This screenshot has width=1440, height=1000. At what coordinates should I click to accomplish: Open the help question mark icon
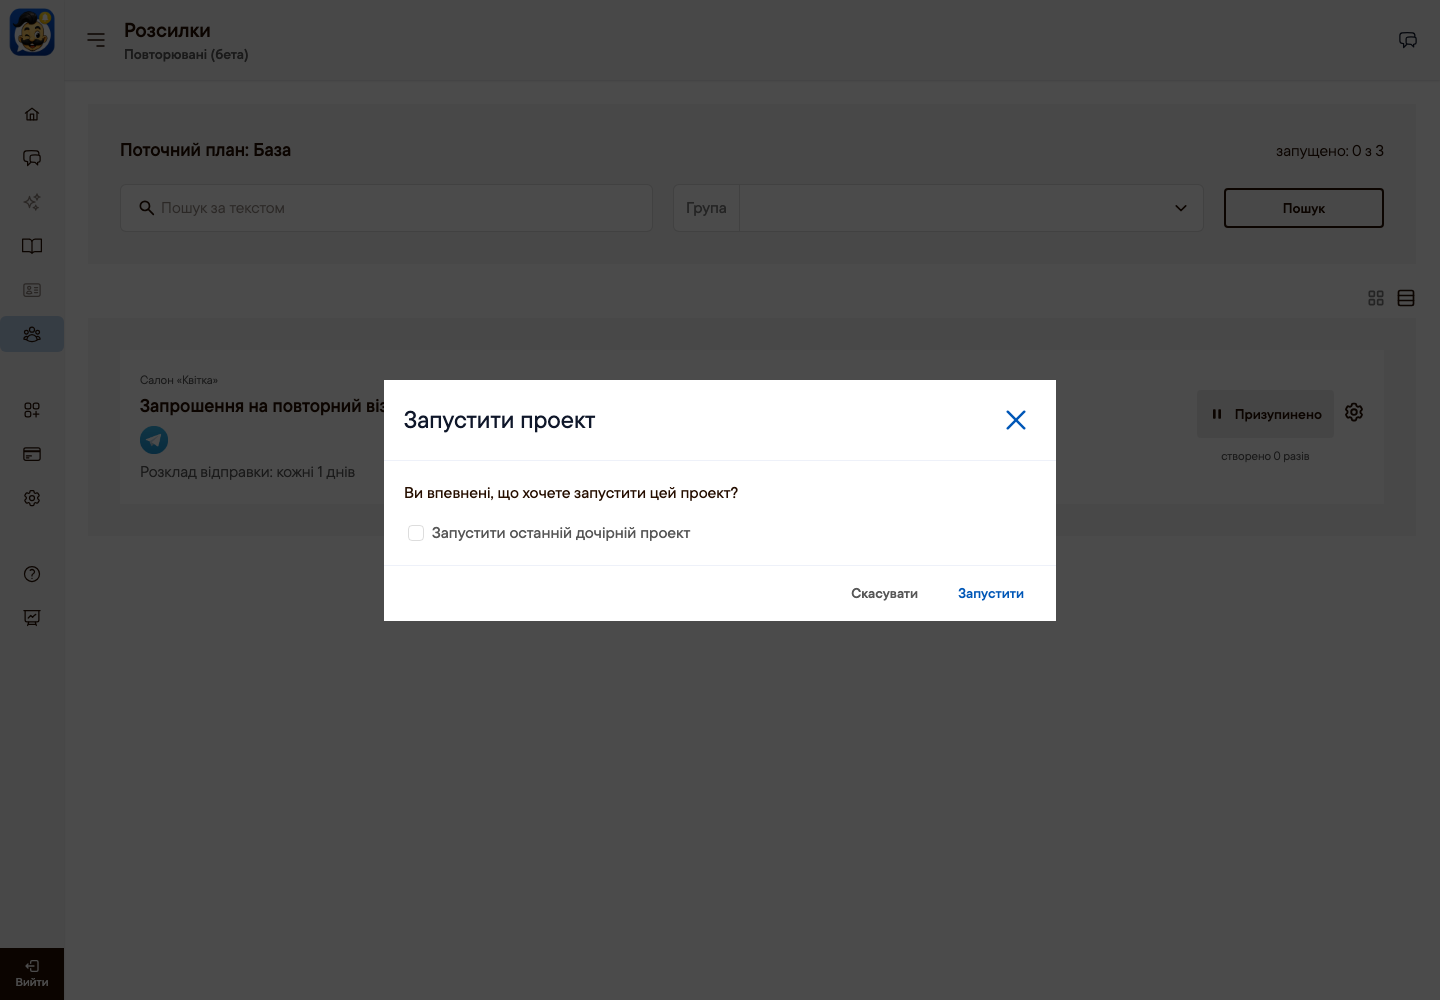pos(32,574)
